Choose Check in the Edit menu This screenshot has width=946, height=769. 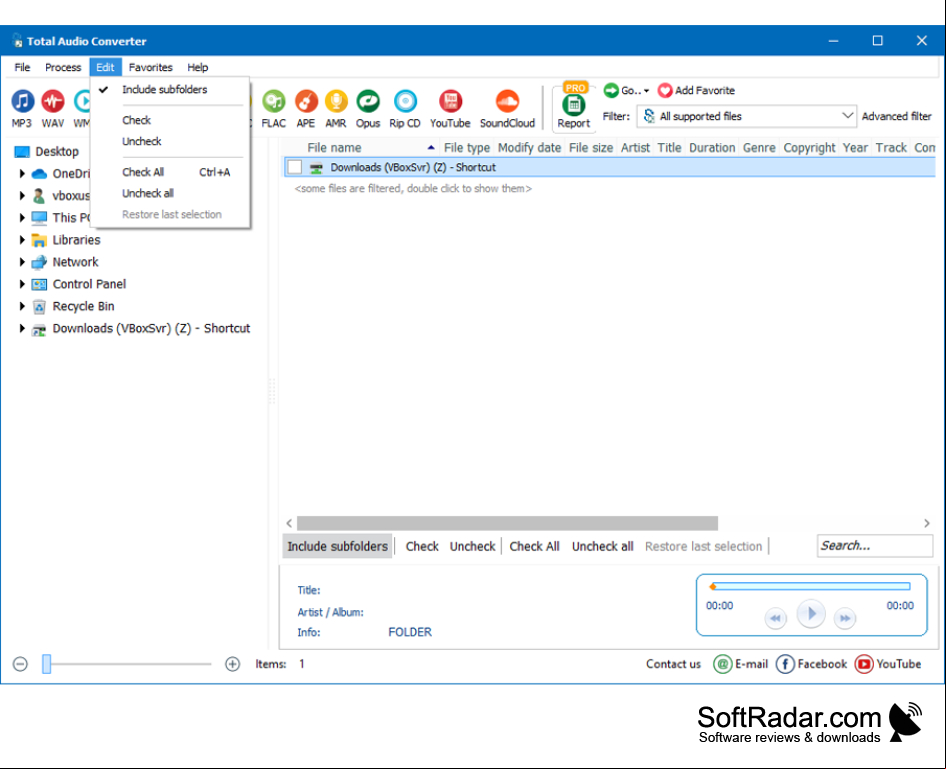[x=136, y=121]
